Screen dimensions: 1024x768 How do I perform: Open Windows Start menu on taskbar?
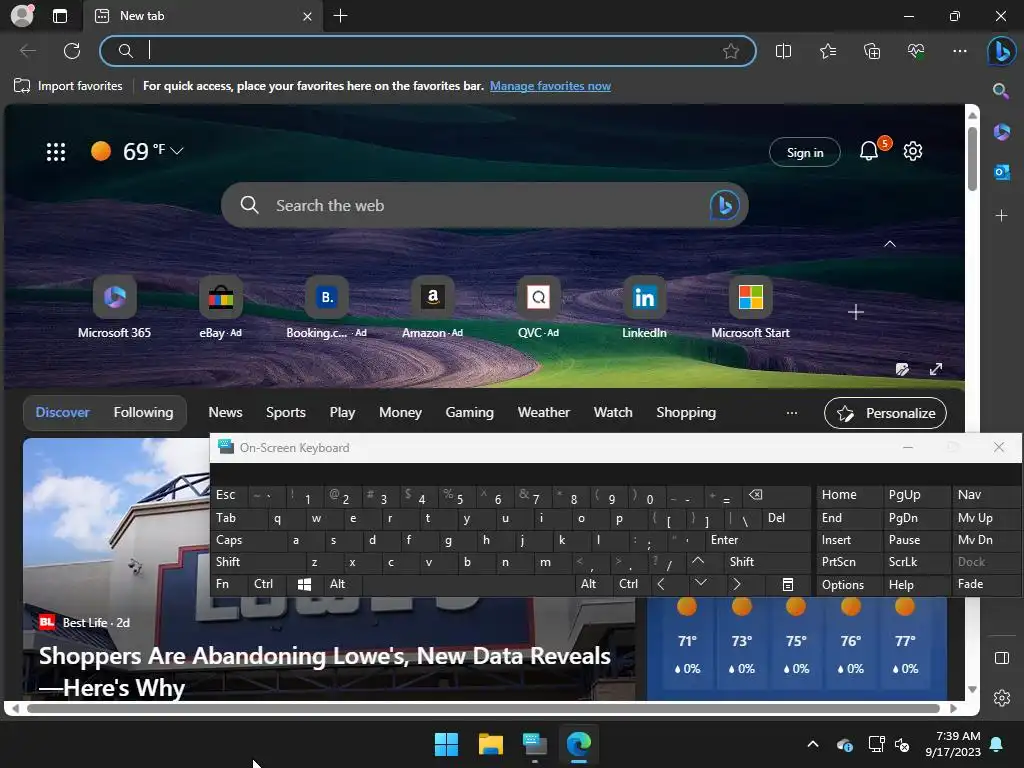tap(446, 744)
